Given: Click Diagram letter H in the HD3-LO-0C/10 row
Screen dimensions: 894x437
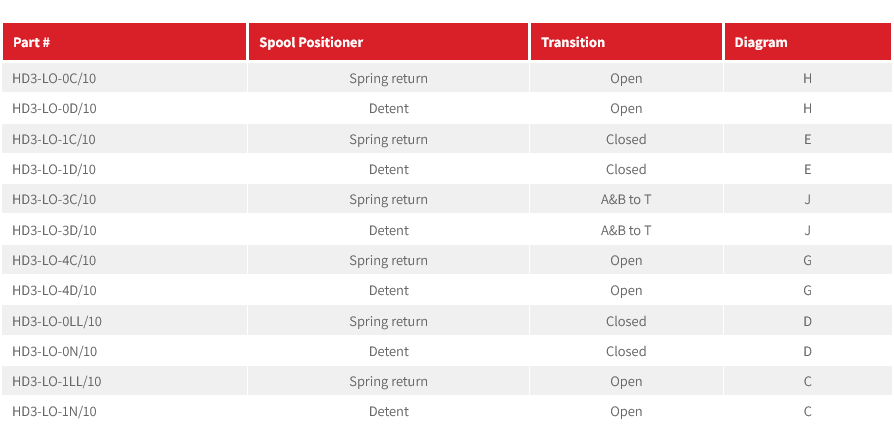Looking at the screenshot, I should click(x=807, y=78).
